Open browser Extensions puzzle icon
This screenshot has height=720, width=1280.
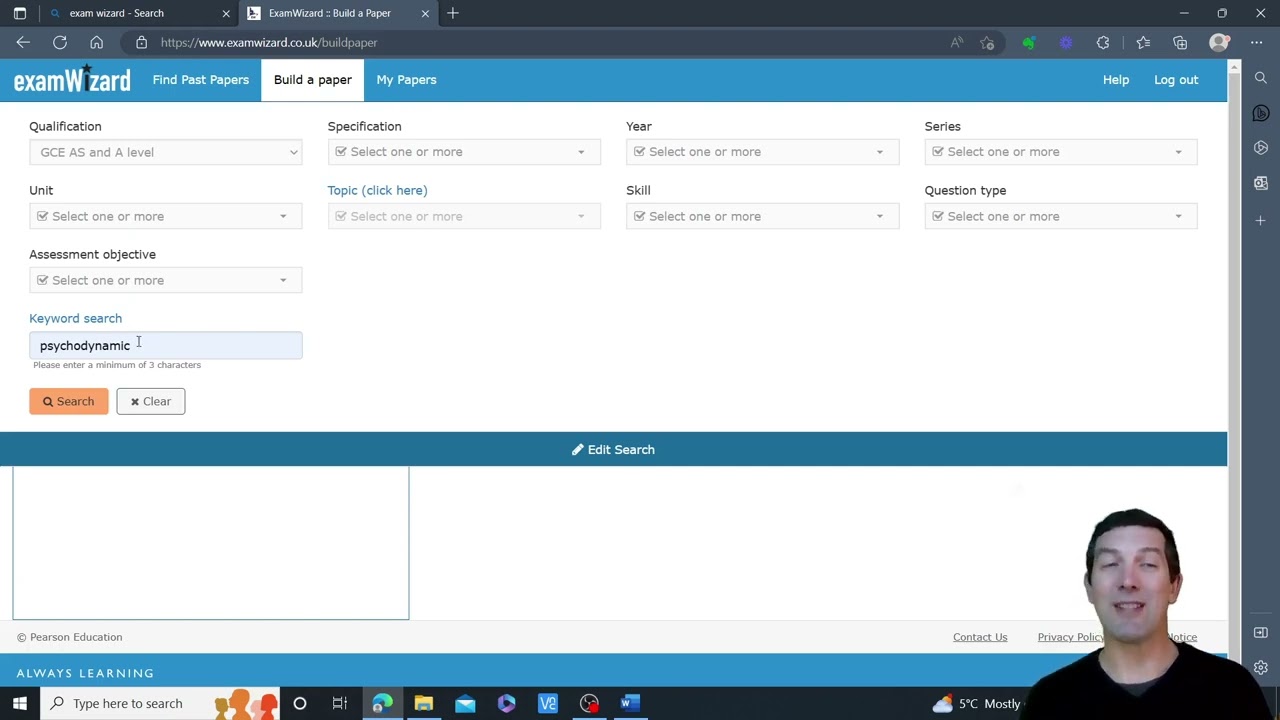point(1103,43)
